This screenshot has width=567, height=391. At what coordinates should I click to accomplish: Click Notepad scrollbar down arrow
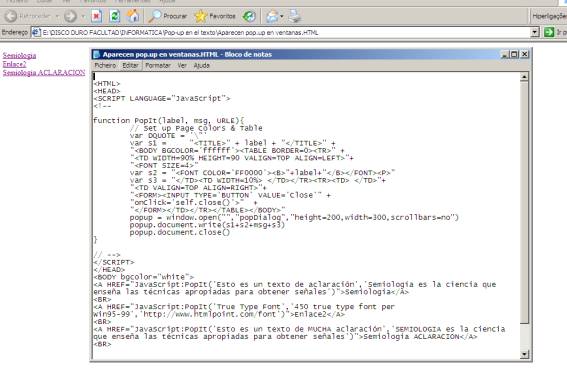[524, 354]
